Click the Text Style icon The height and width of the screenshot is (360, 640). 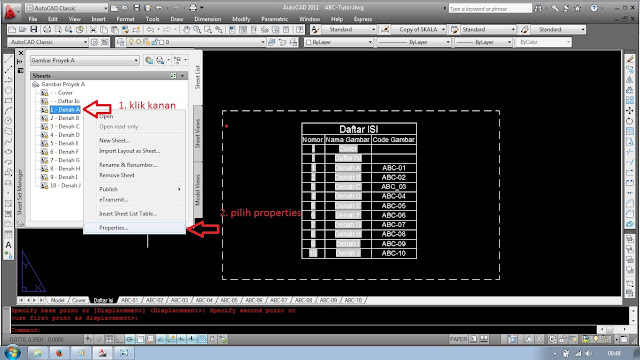click(x=315, y=29)
